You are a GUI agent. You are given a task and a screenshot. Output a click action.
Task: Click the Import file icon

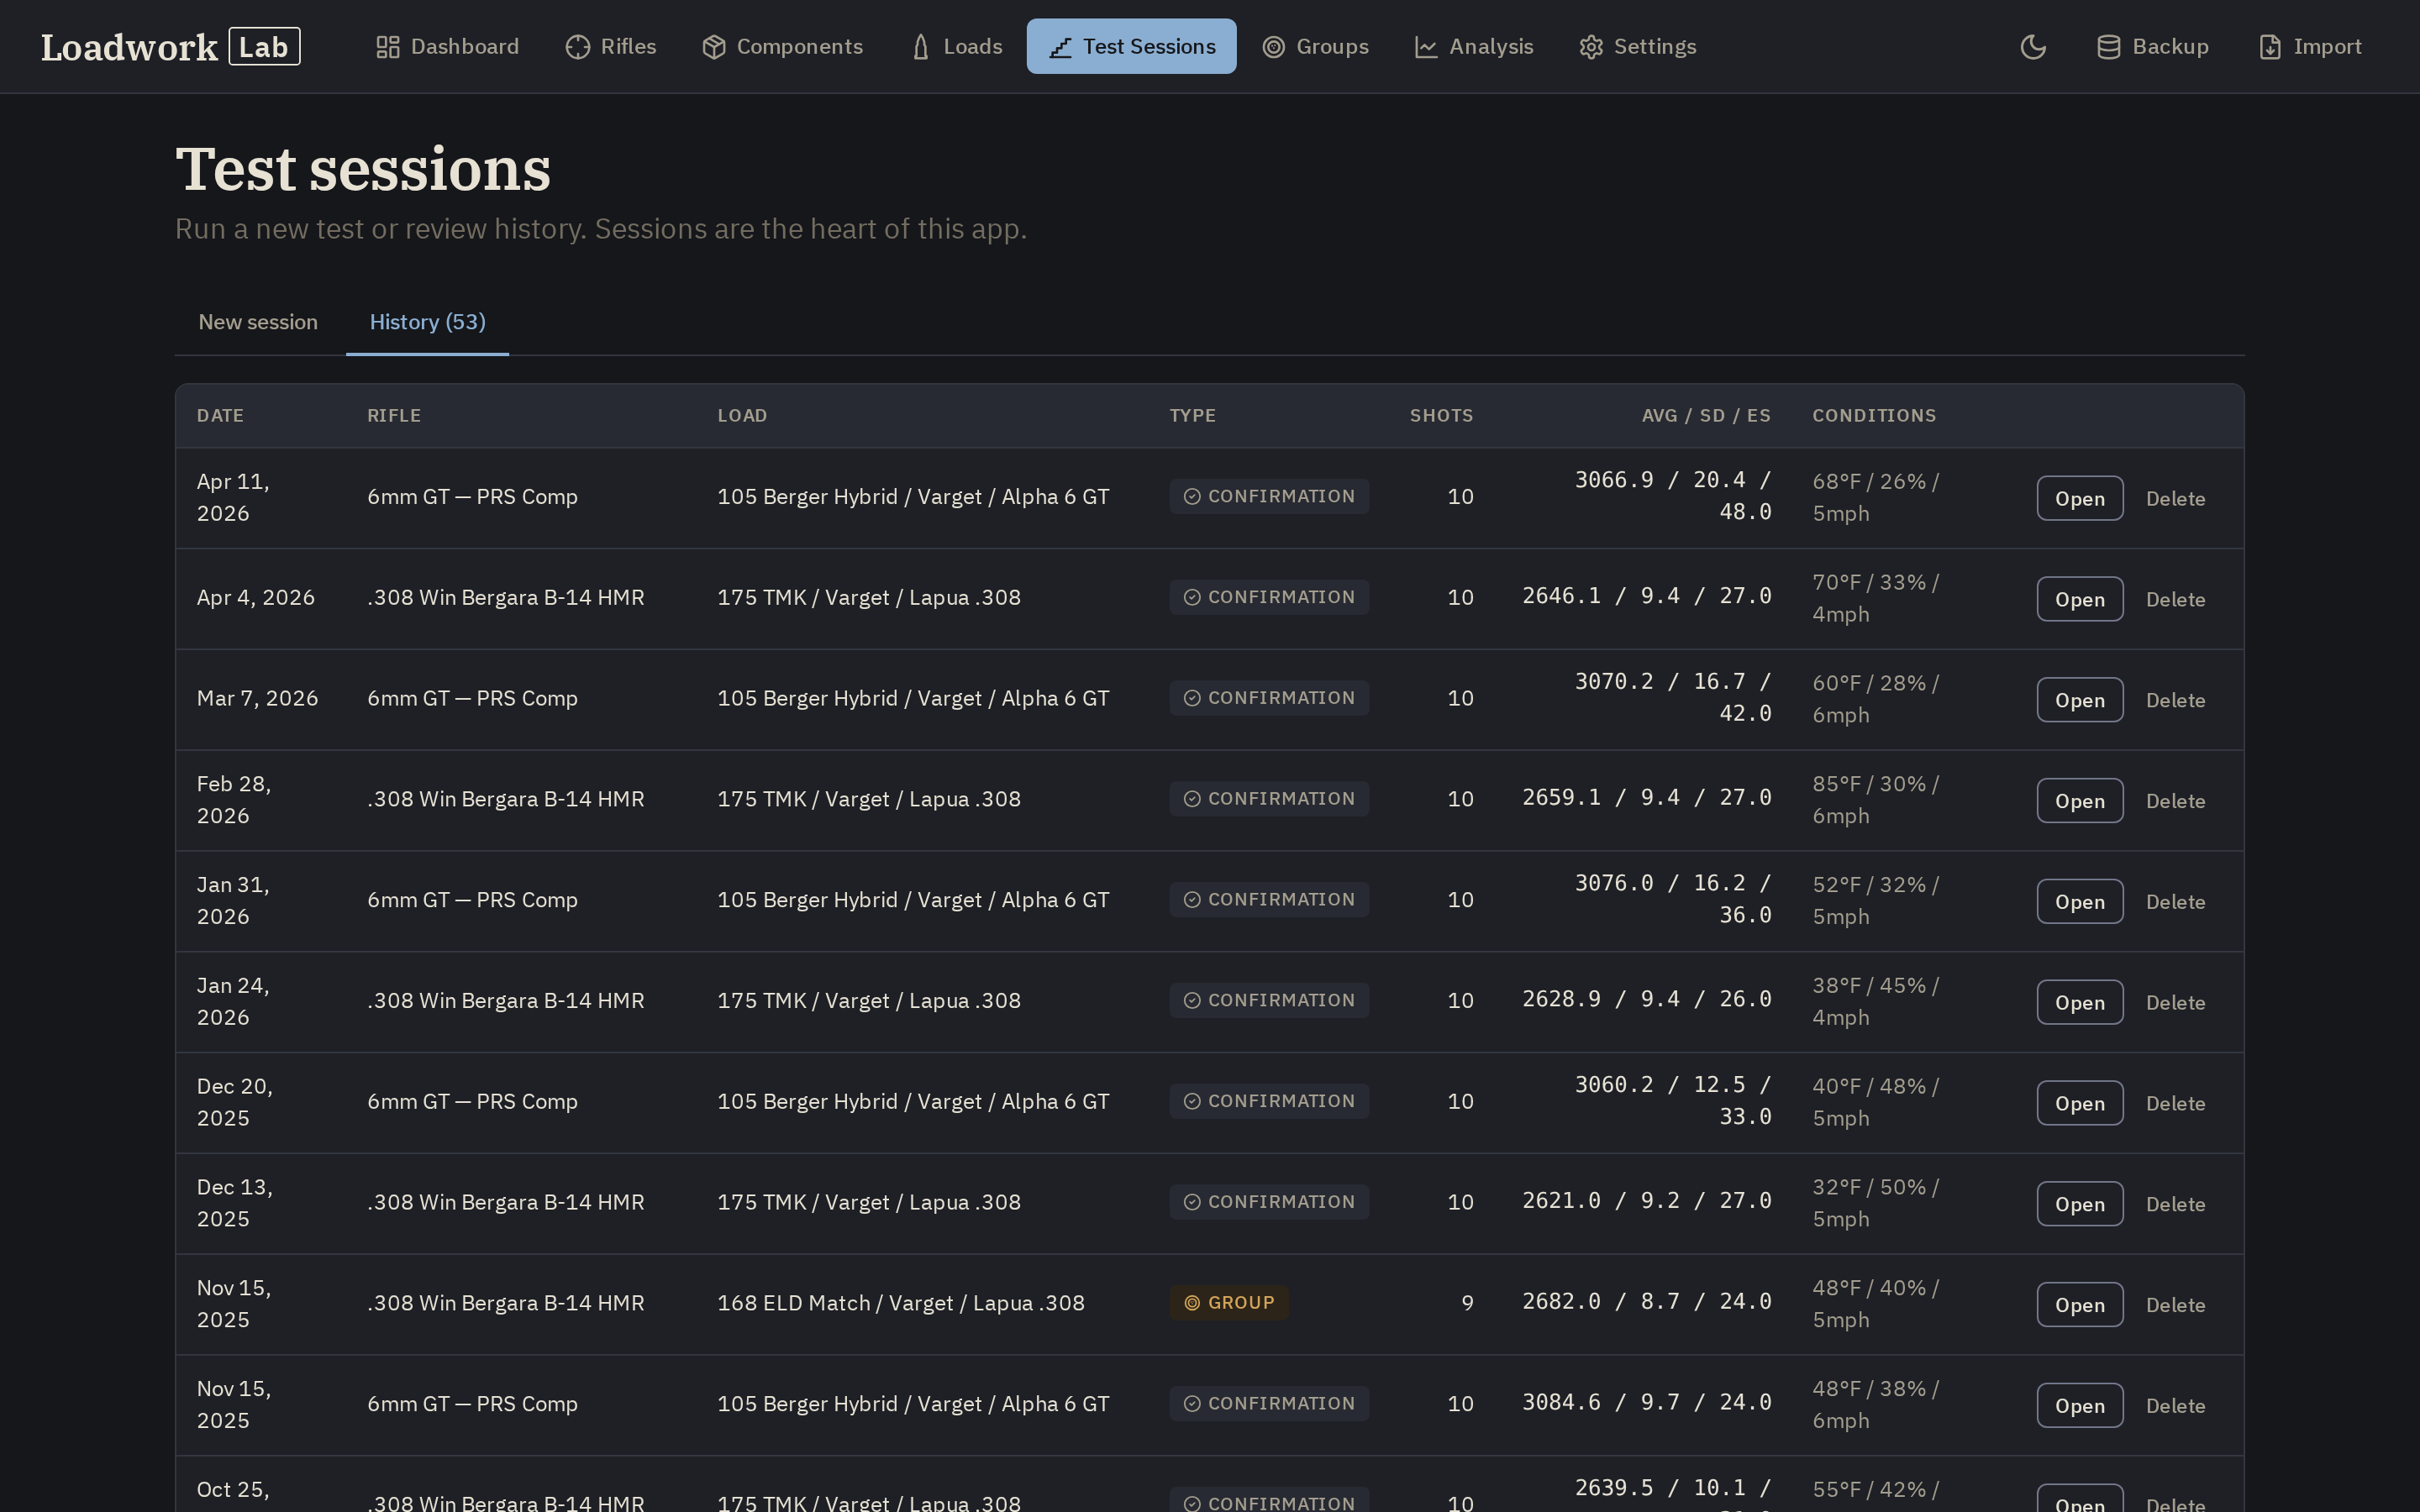[2270, 47]
